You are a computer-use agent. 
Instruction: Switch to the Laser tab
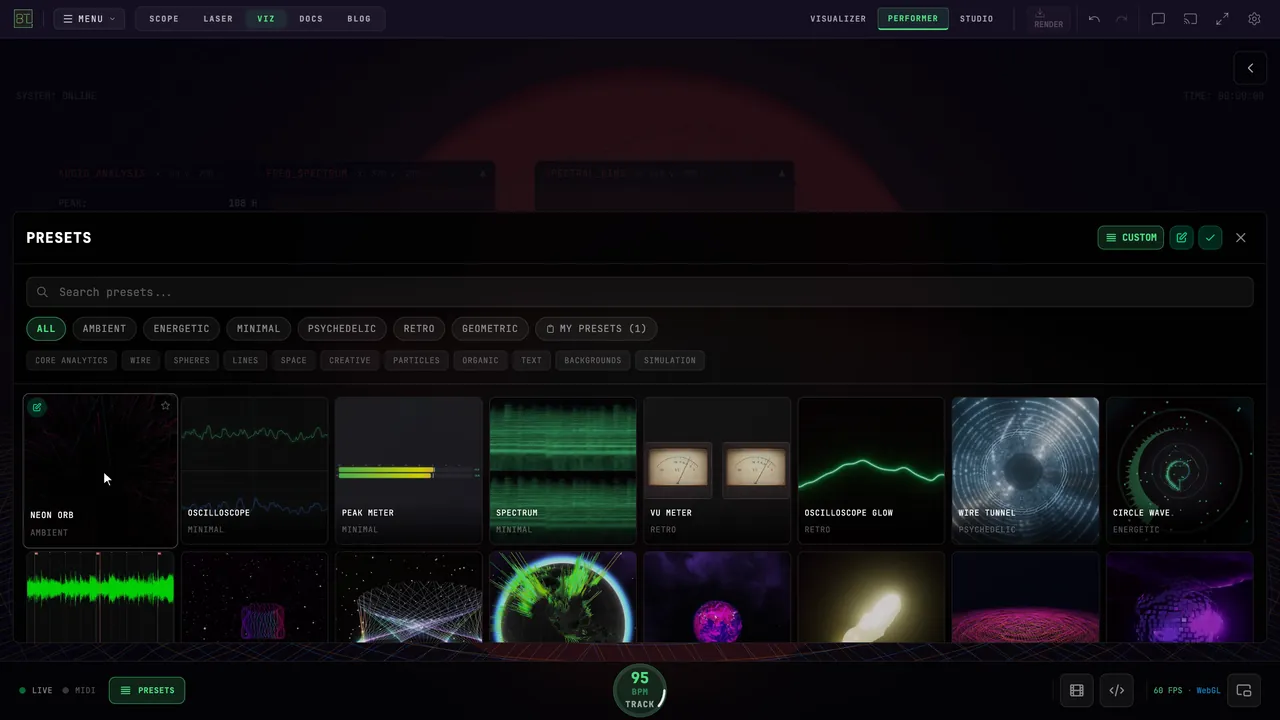click(x=218, y=19)
